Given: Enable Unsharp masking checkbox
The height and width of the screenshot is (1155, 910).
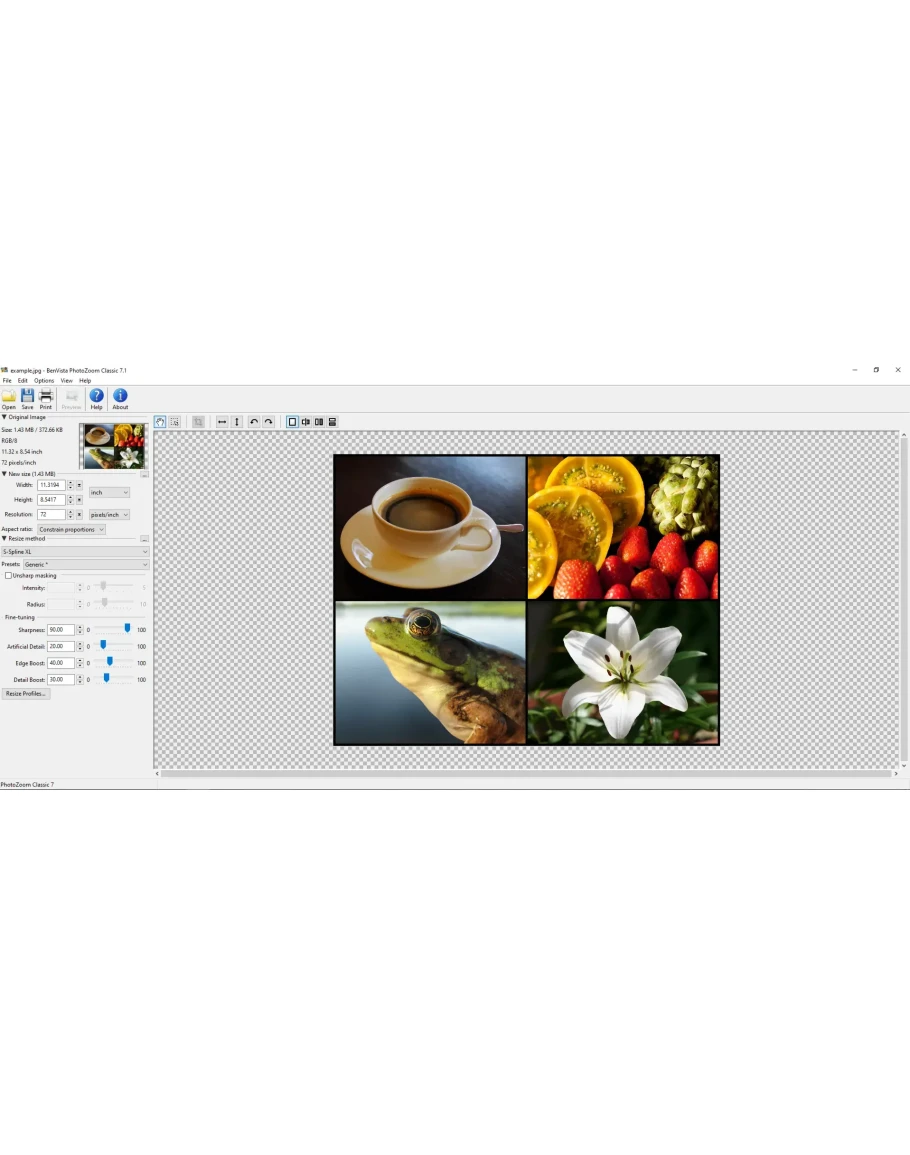Looking at the screenshot, I should [8, 575].
